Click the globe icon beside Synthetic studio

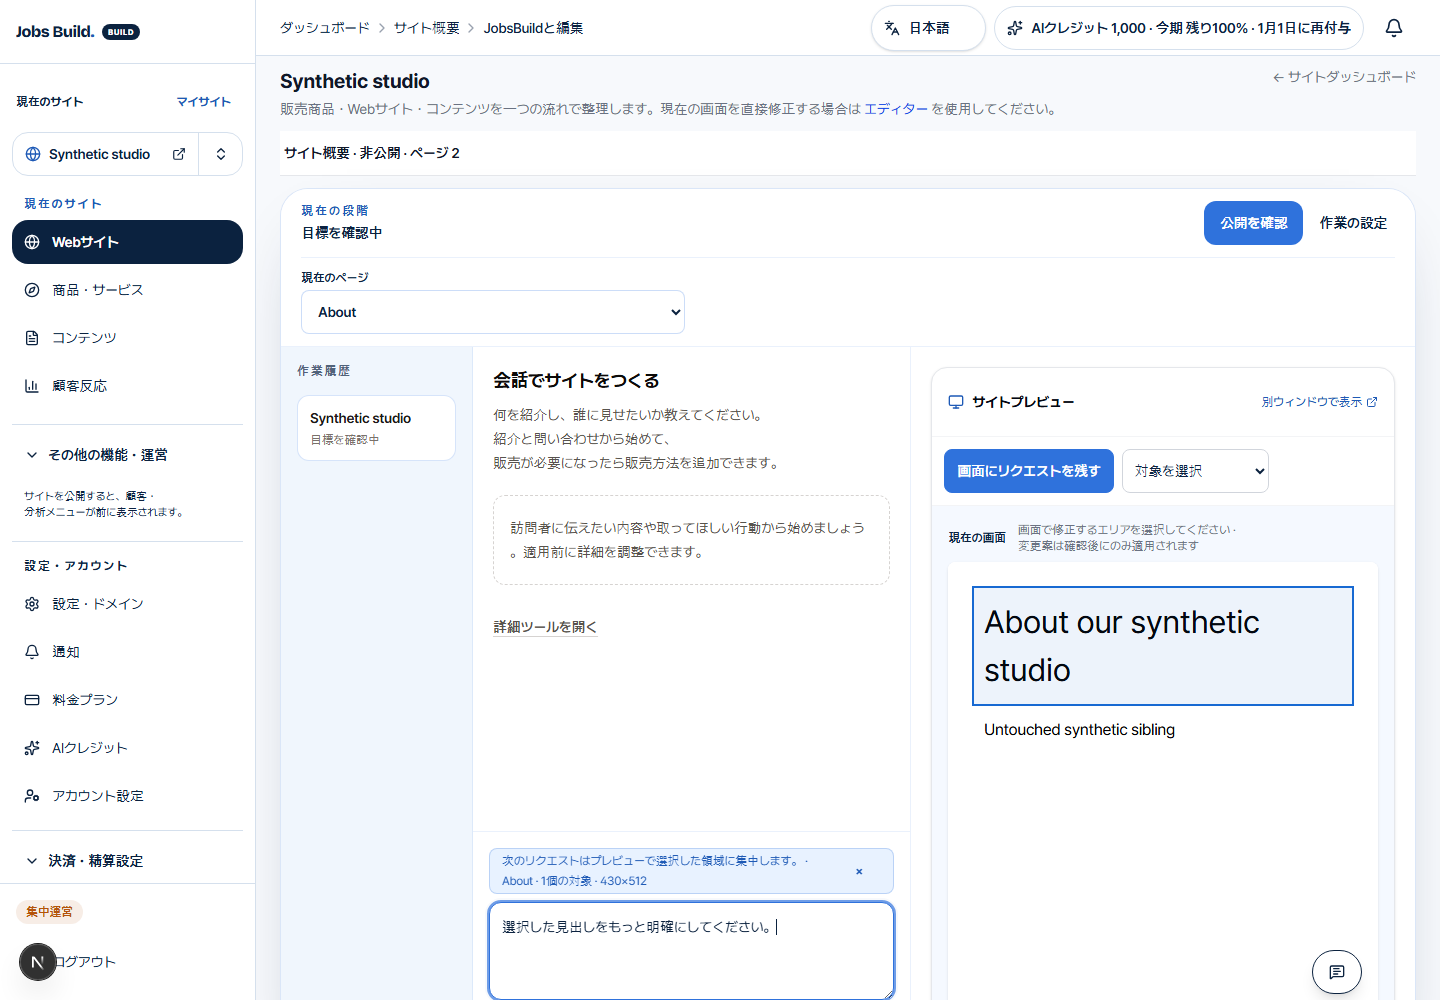33,154
